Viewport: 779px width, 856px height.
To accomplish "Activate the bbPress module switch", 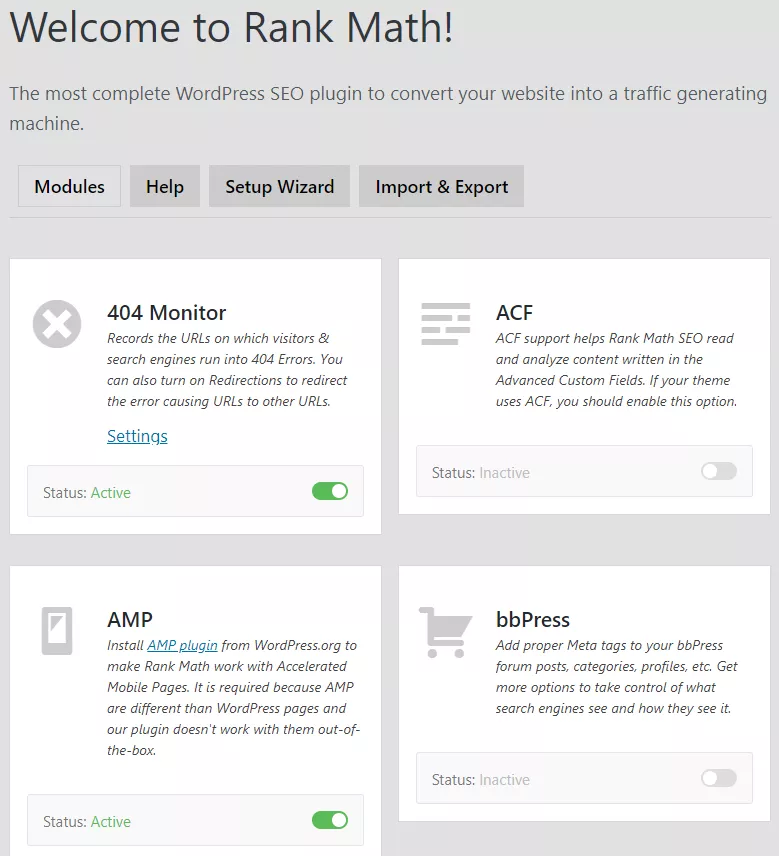I will (x=719, y=778).
